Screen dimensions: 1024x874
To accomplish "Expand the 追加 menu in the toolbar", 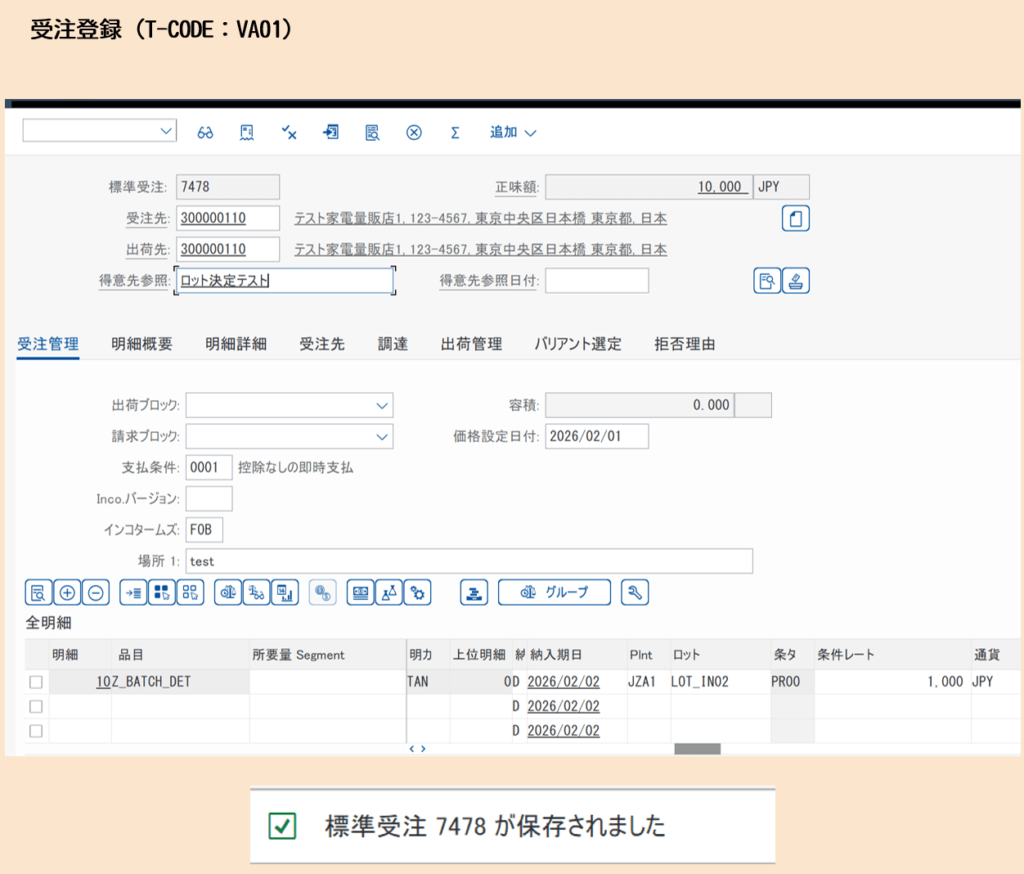I will pyautogui.click(x=512, y=132).
